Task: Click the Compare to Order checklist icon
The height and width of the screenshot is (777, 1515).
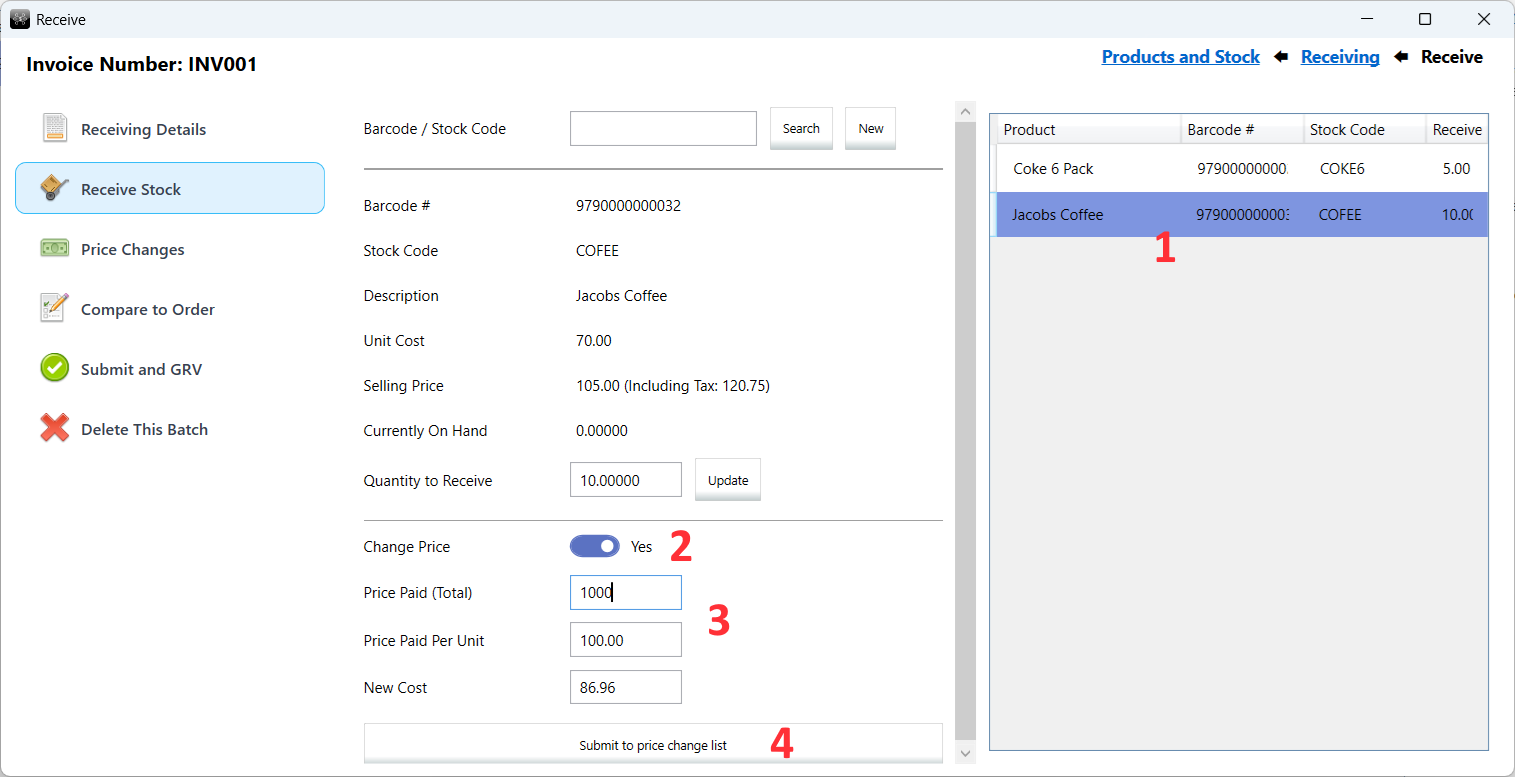Action: point(55,308)
